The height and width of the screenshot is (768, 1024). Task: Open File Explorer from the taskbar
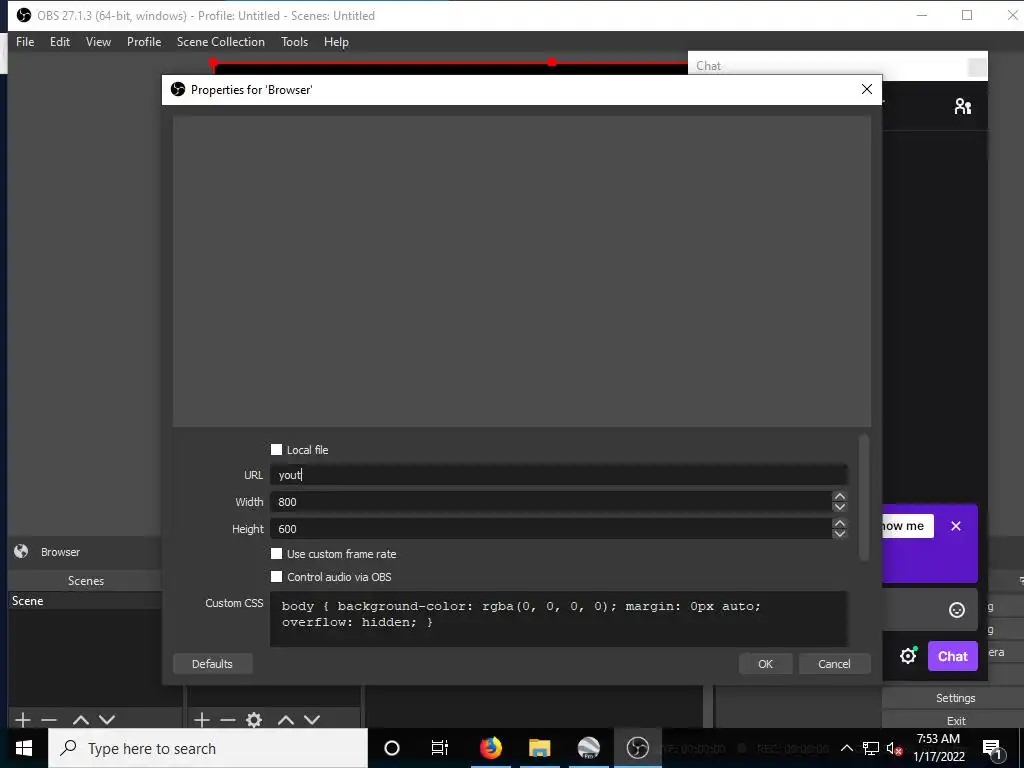[539, 748]
